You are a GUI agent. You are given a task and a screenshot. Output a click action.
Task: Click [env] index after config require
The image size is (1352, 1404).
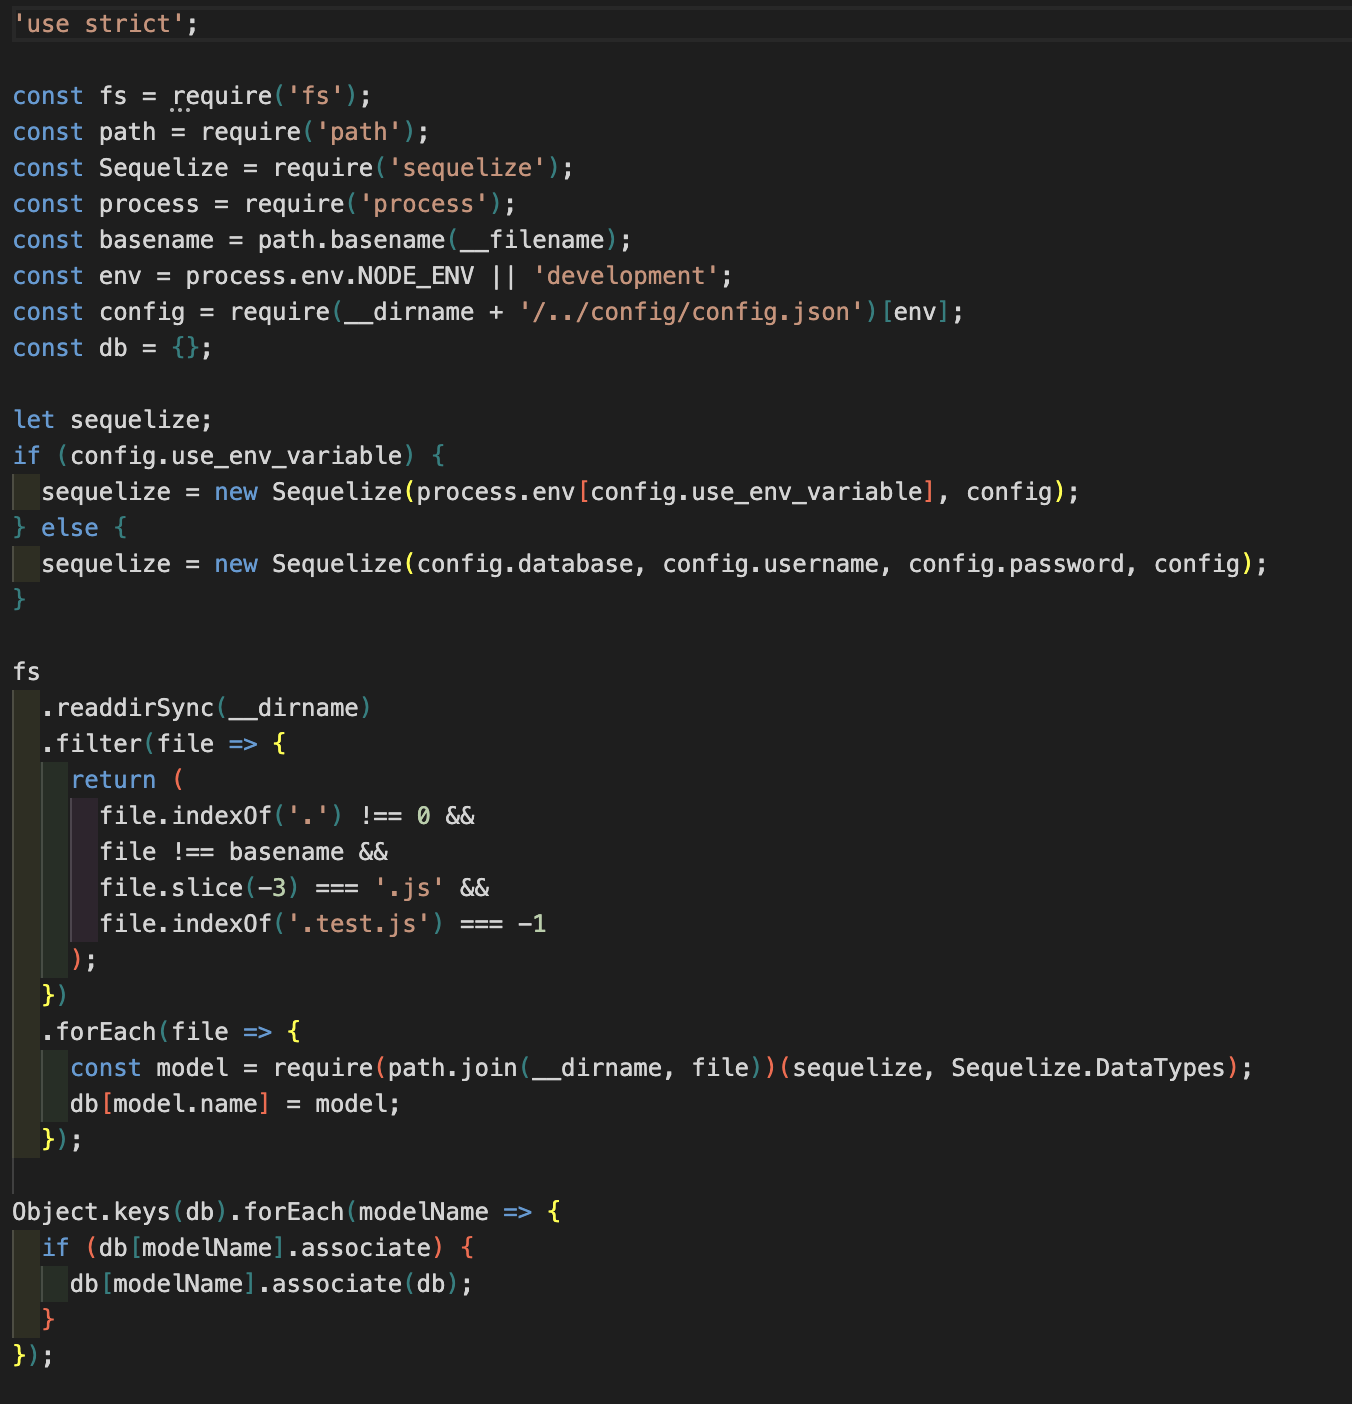click(x=915, y=312)
